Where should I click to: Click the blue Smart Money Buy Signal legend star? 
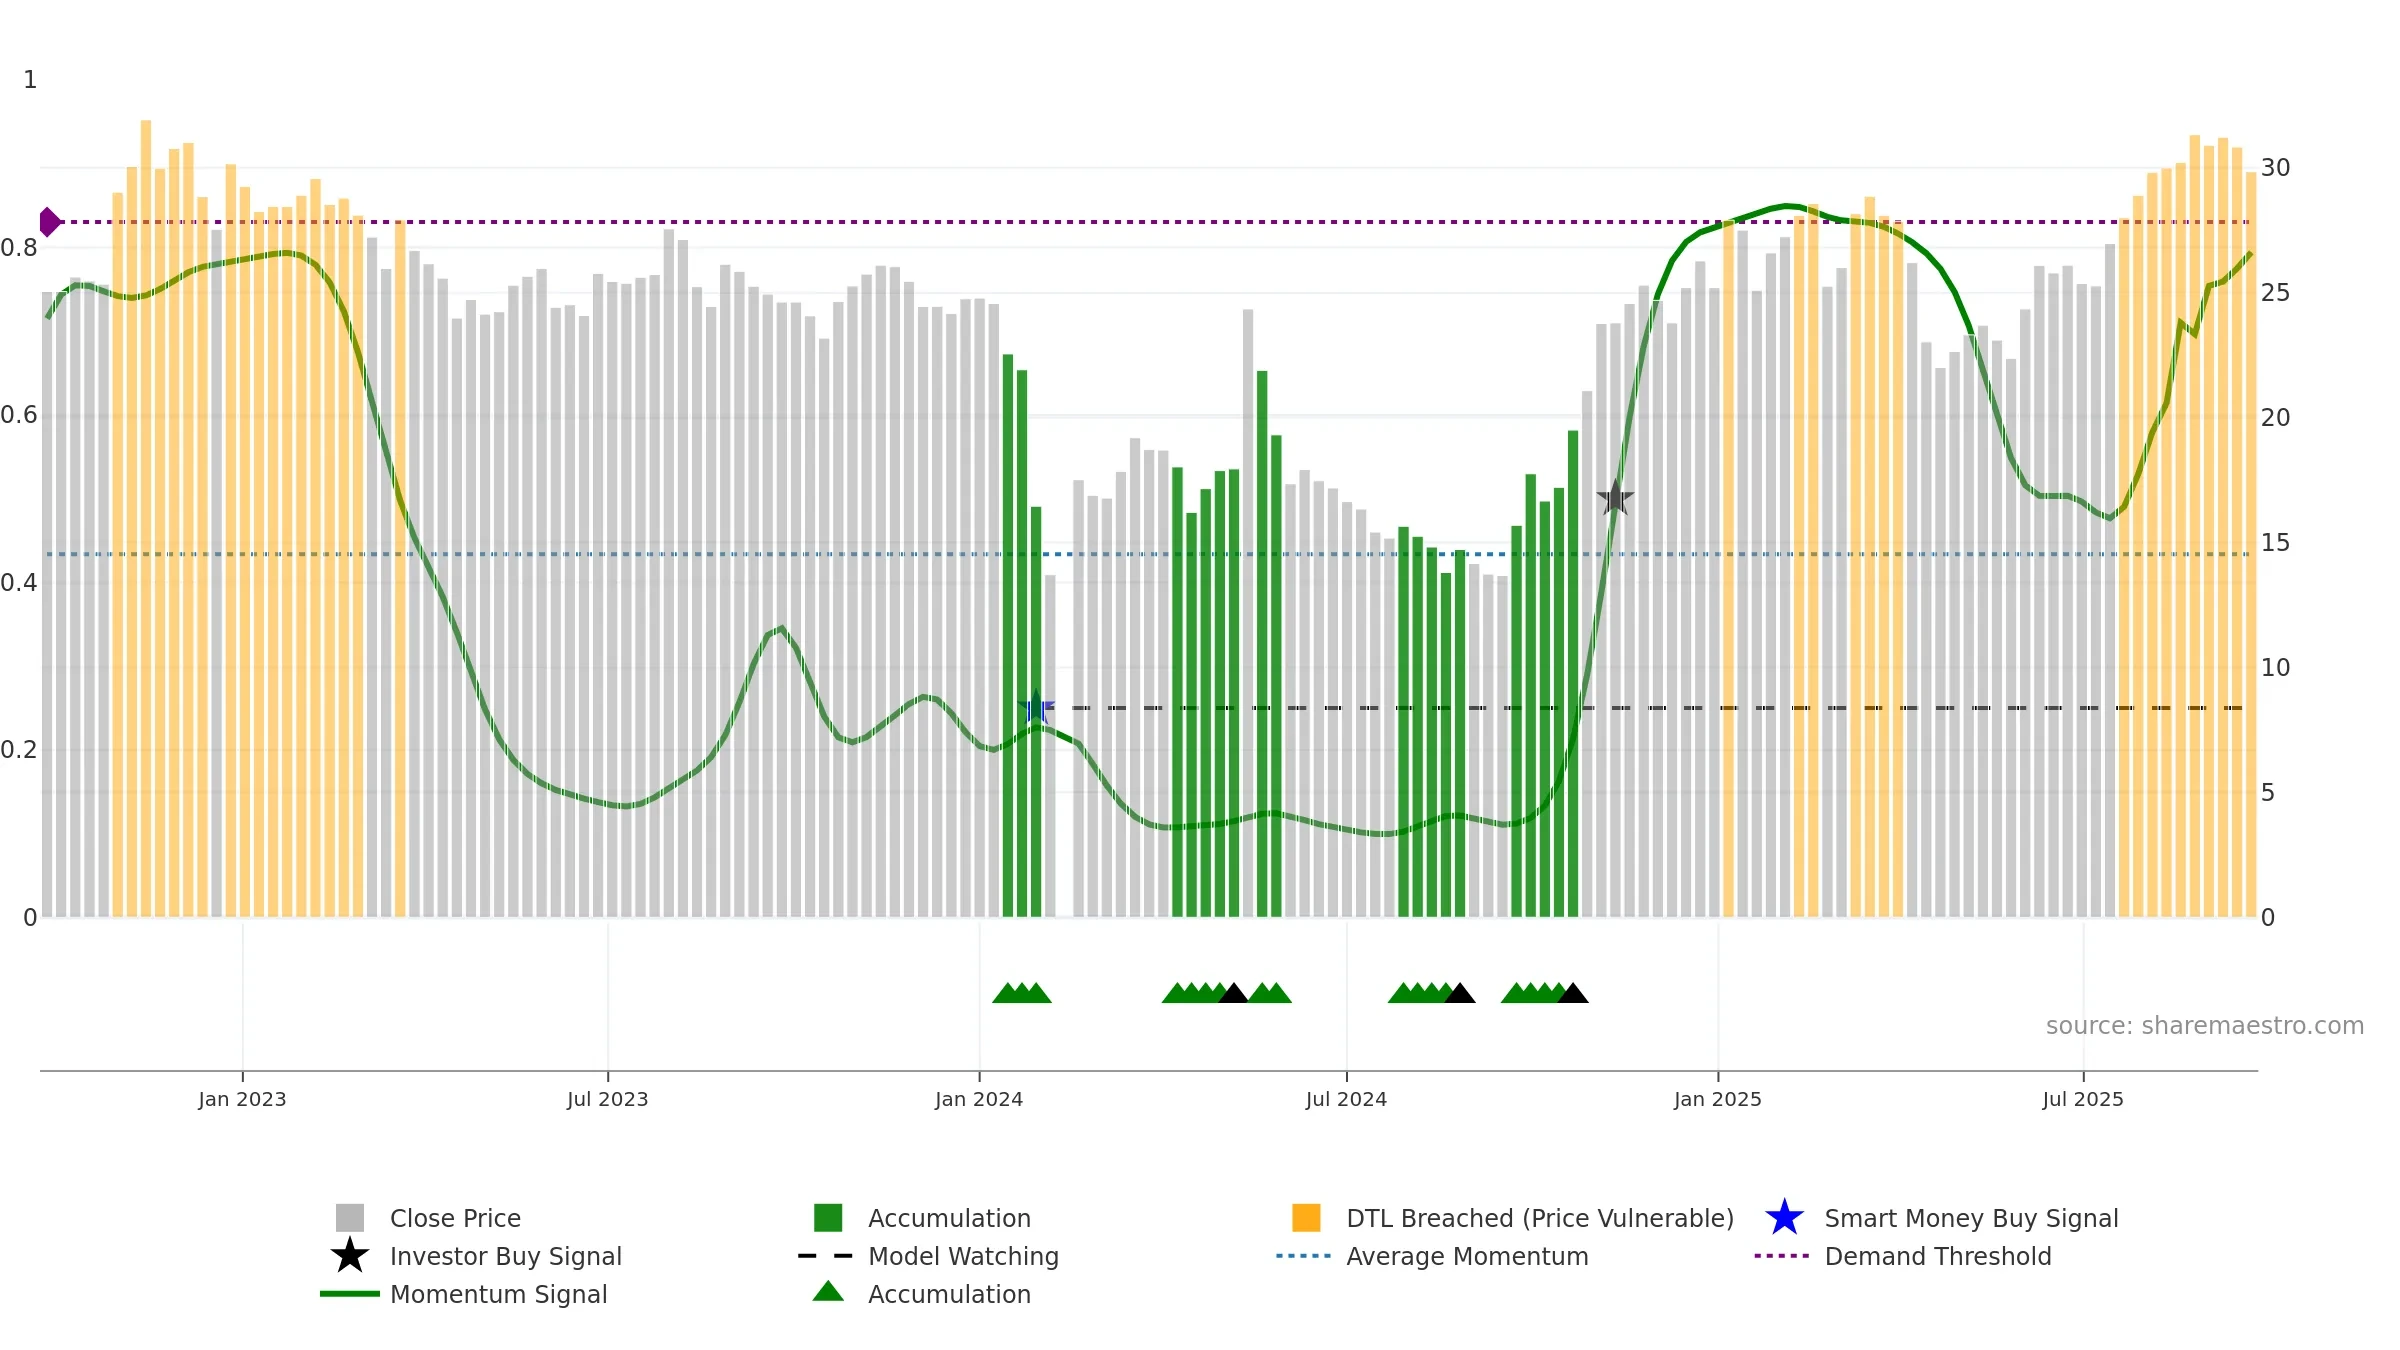pyautogui.click(x=1784, y=1217)
